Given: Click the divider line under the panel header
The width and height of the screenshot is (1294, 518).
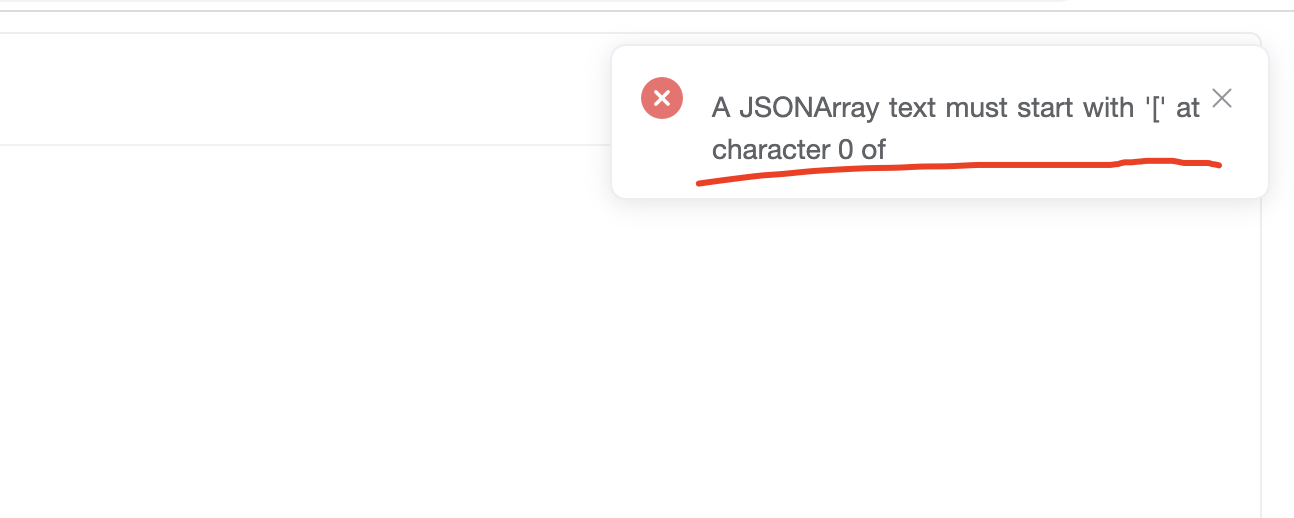Looking at the screenshot, I should [300, 145].
